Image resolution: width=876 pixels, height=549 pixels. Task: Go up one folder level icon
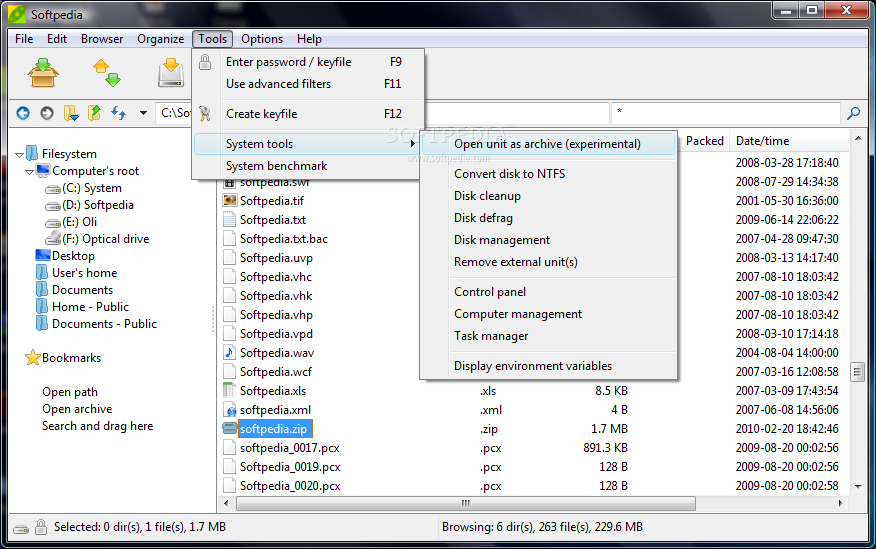click(94, 113)
